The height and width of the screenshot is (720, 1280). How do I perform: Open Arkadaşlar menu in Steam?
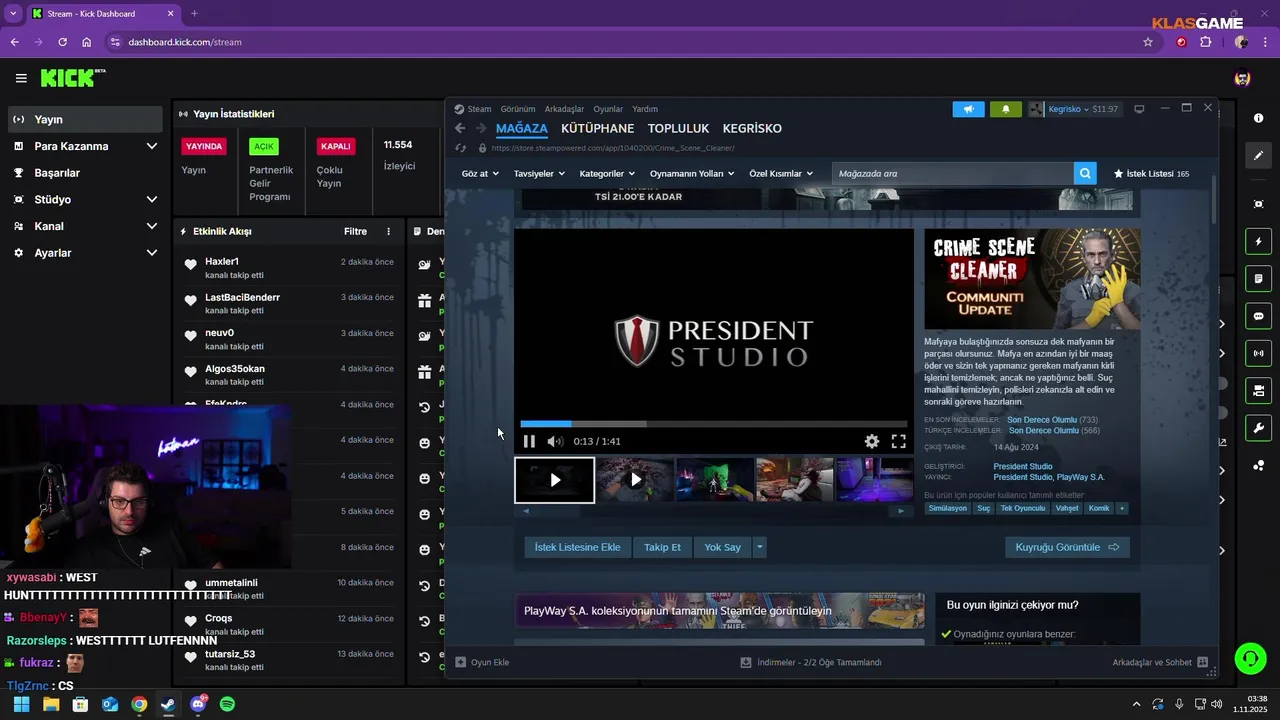coord(564,109)
